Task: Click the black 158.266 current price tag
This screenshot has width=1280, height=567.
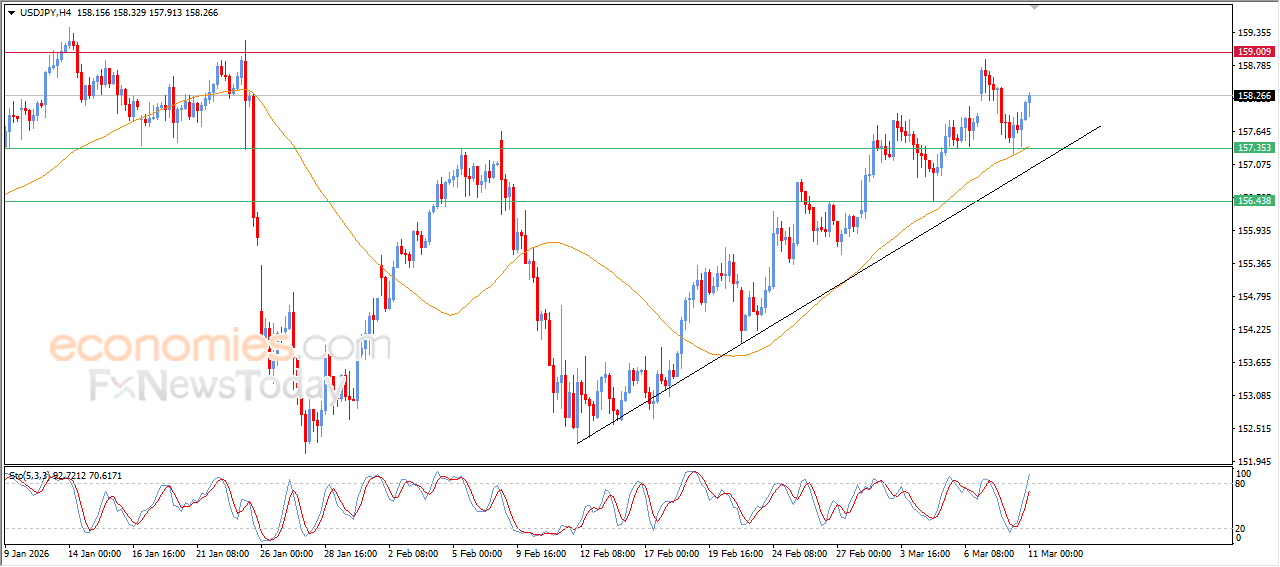Action: coord(1254,96)
